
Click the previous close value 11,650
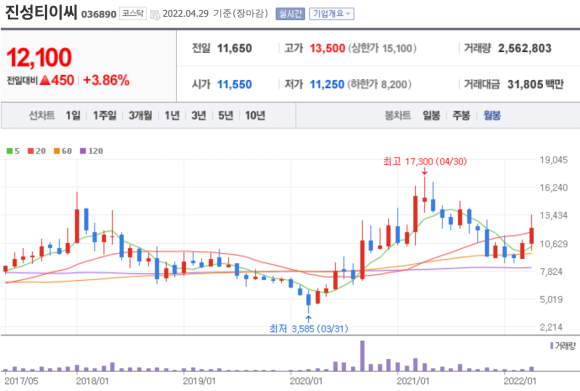(235, 48)
